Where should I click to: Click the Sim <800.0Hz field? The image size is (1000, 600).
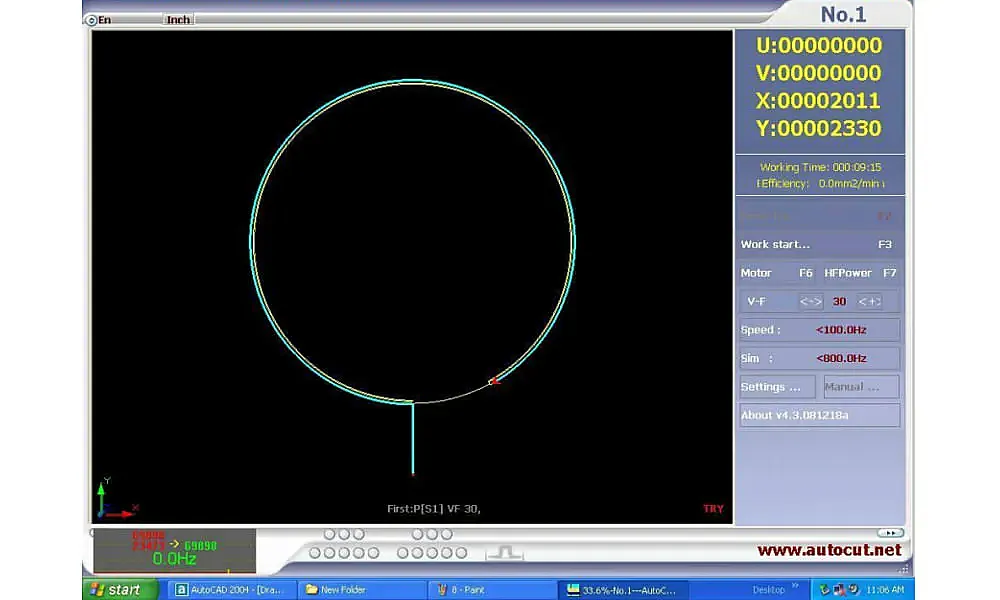point(819,358)
